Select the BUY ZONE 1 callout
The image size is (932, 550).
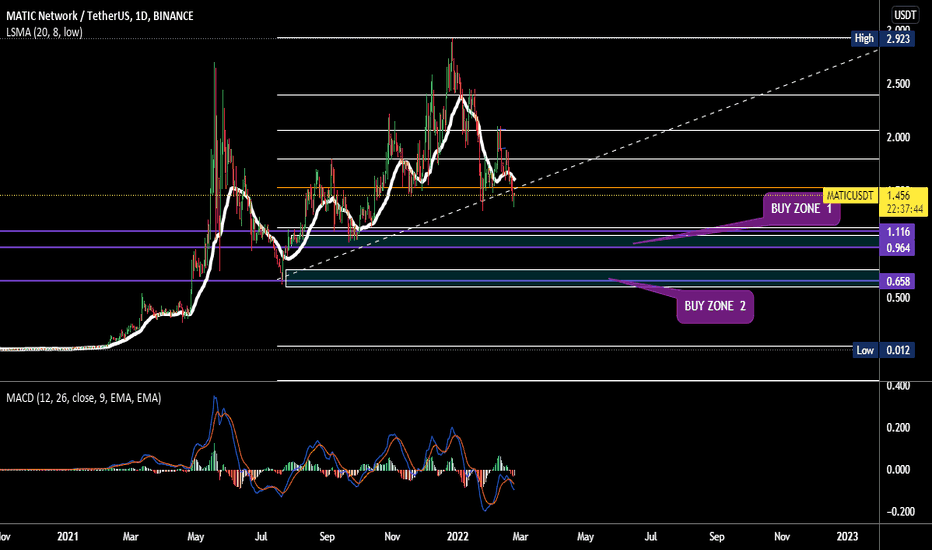[x=801, y=208]
